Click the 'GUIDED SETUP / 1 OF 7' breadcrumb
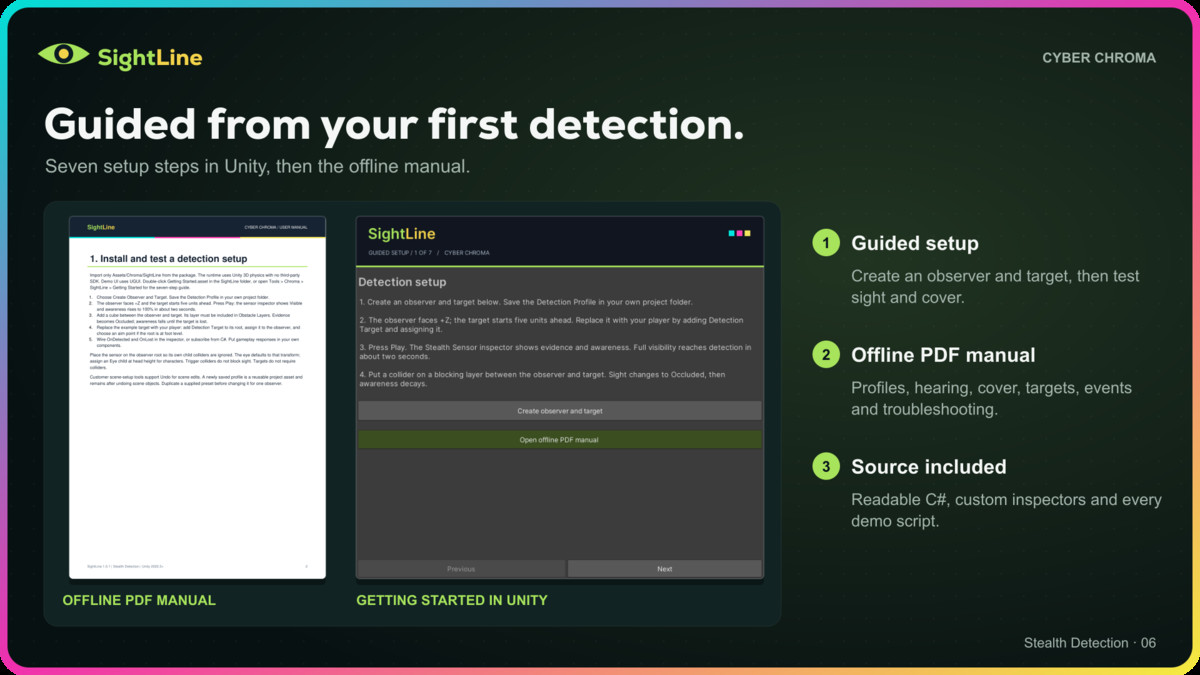The image size is (1200, 675). point(399,253)
